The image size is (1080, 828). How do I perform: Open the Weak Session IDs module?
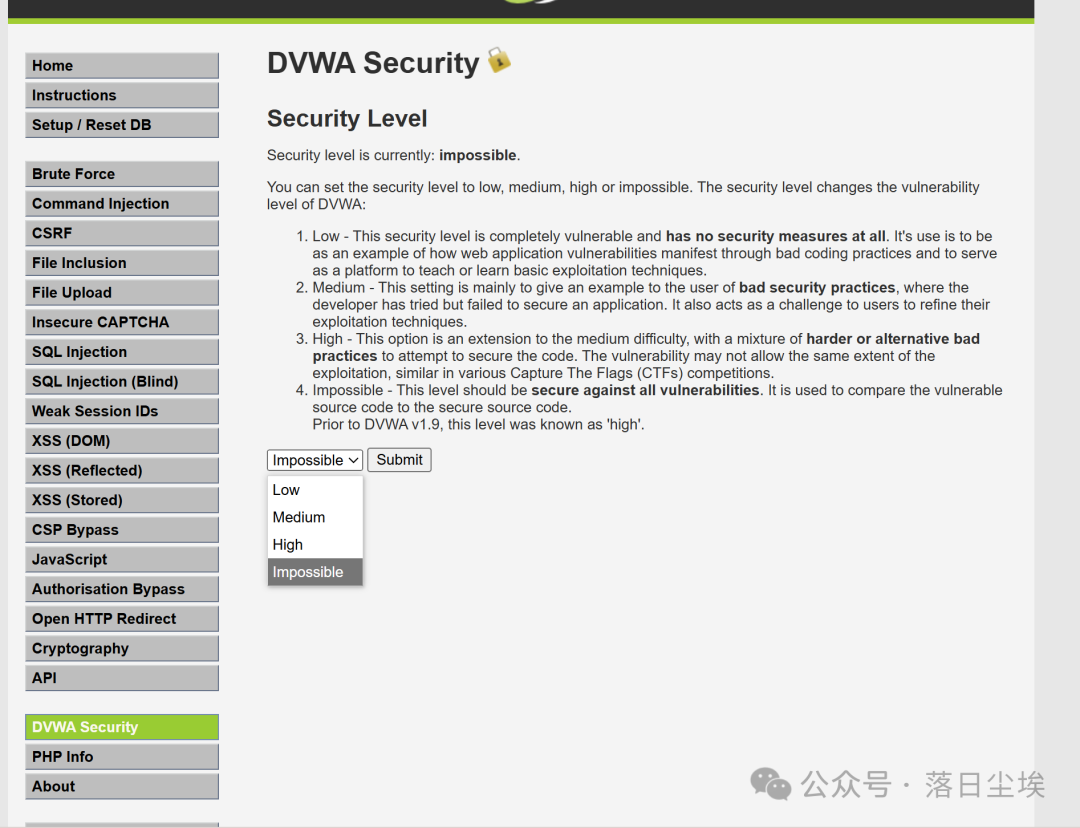[122, 411]
